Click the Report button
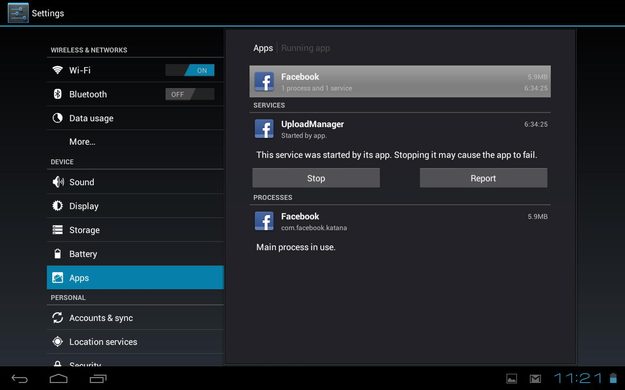This screenshot has height=390, width=625. tap(483, 178)
